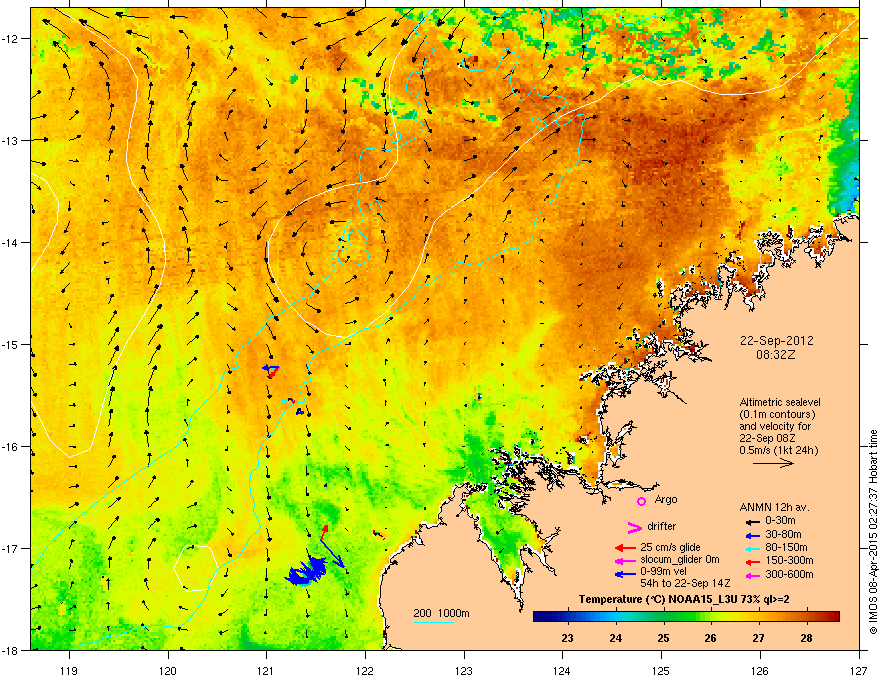
Task: Click the 0.5m/s velocity scale arrow
Action: pos(773,463)
